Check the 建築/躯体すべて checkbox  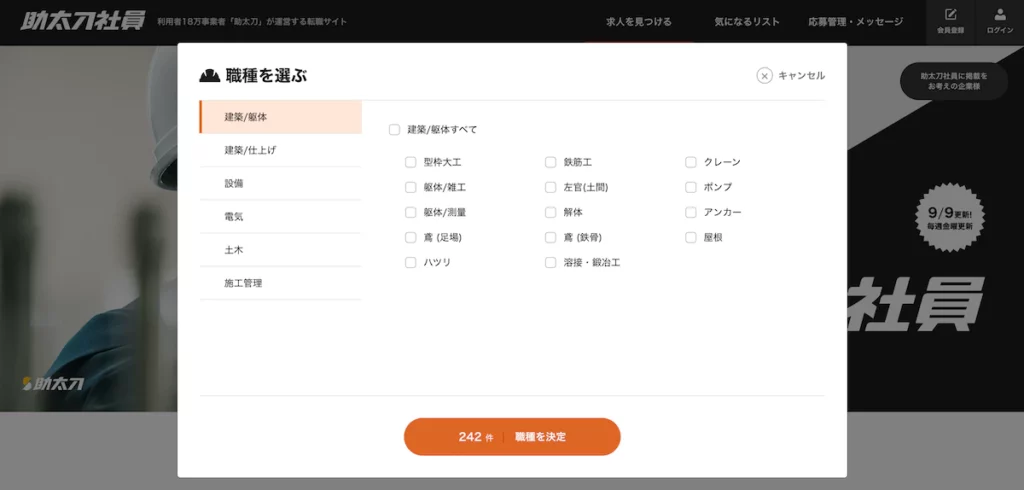tap(394, 129)
